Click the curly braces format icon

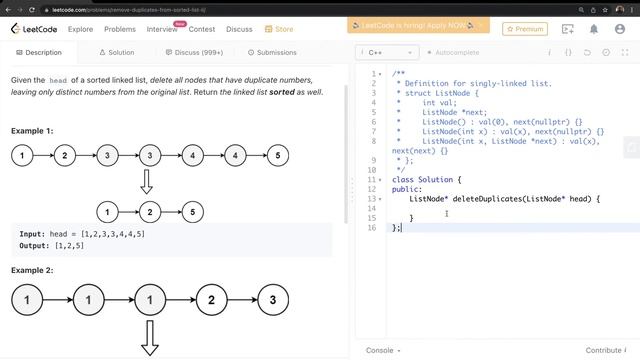click(568, 52)
